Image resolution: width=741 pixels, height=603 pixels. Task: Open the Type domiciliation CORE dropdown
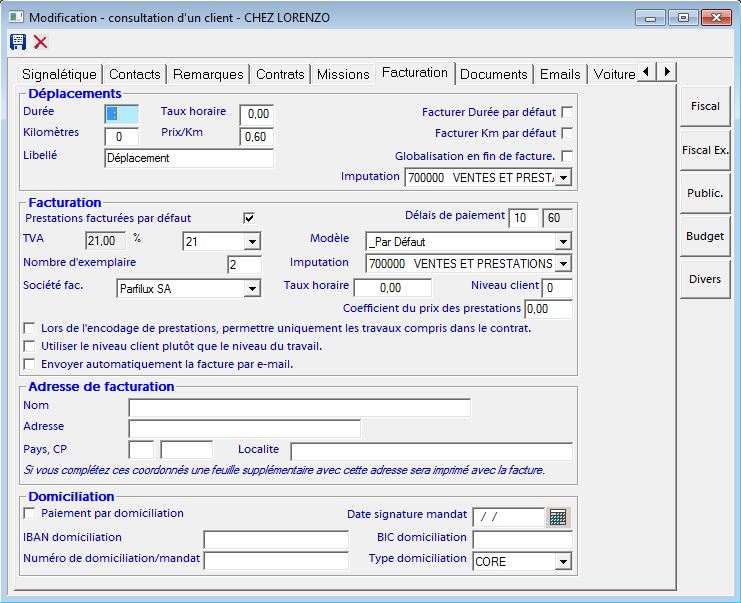tap(563, 562)
